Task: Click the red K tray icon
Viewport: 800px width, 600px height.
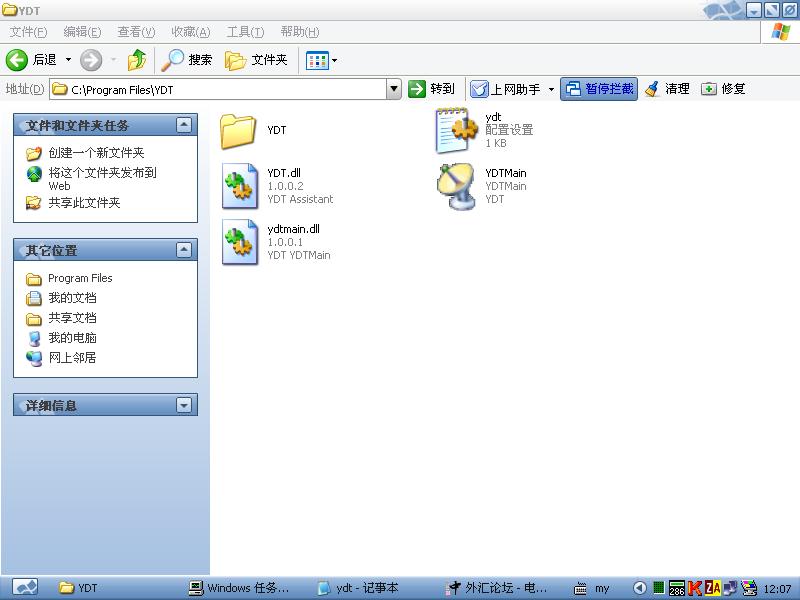Action: [x=694, y=588]
